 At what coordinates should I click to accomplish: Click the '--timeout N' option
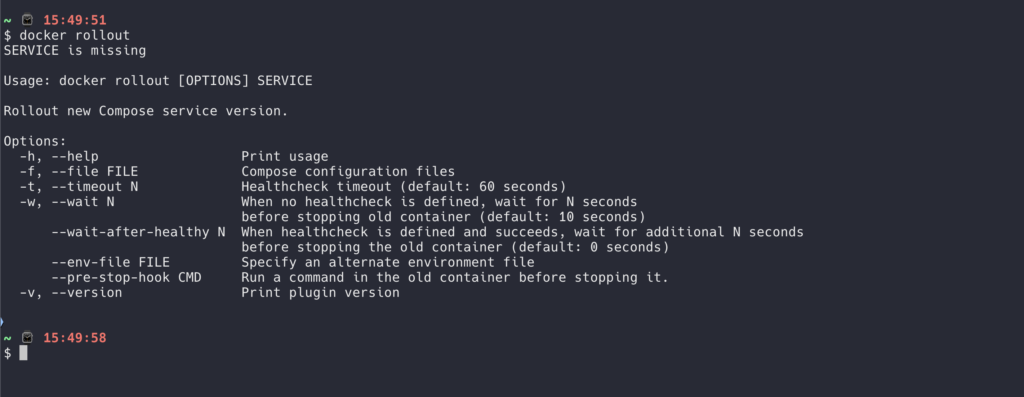pos(95,187)
